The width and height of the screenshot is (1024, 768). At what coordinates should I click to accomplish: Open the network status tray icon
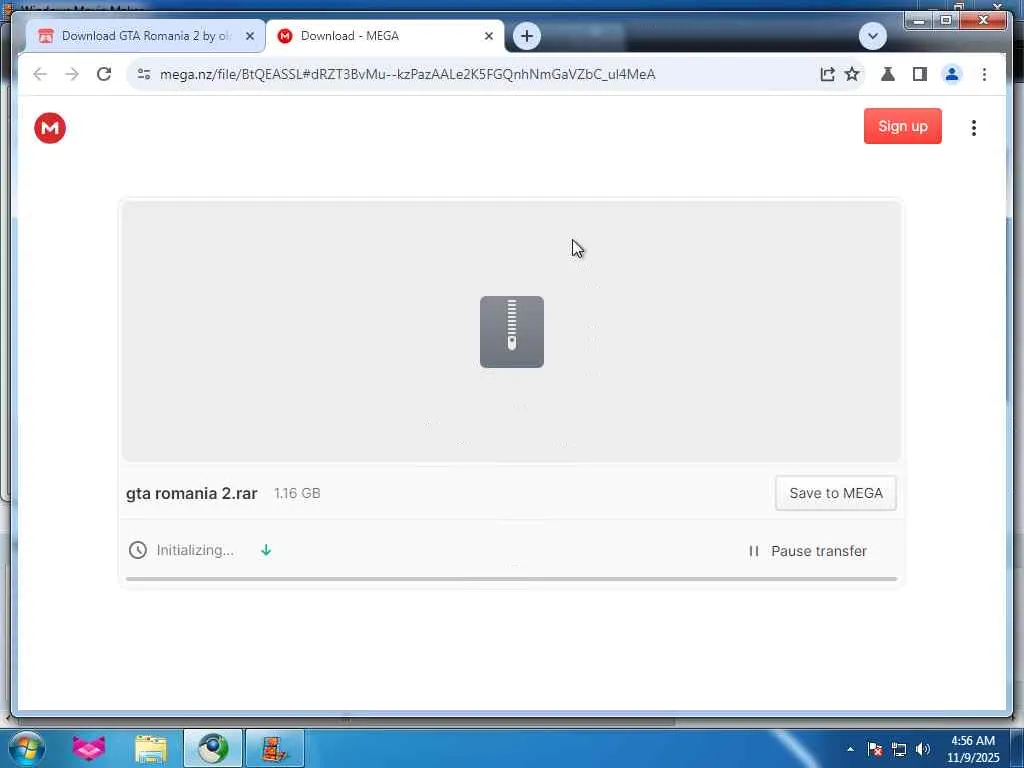[899, 749]
